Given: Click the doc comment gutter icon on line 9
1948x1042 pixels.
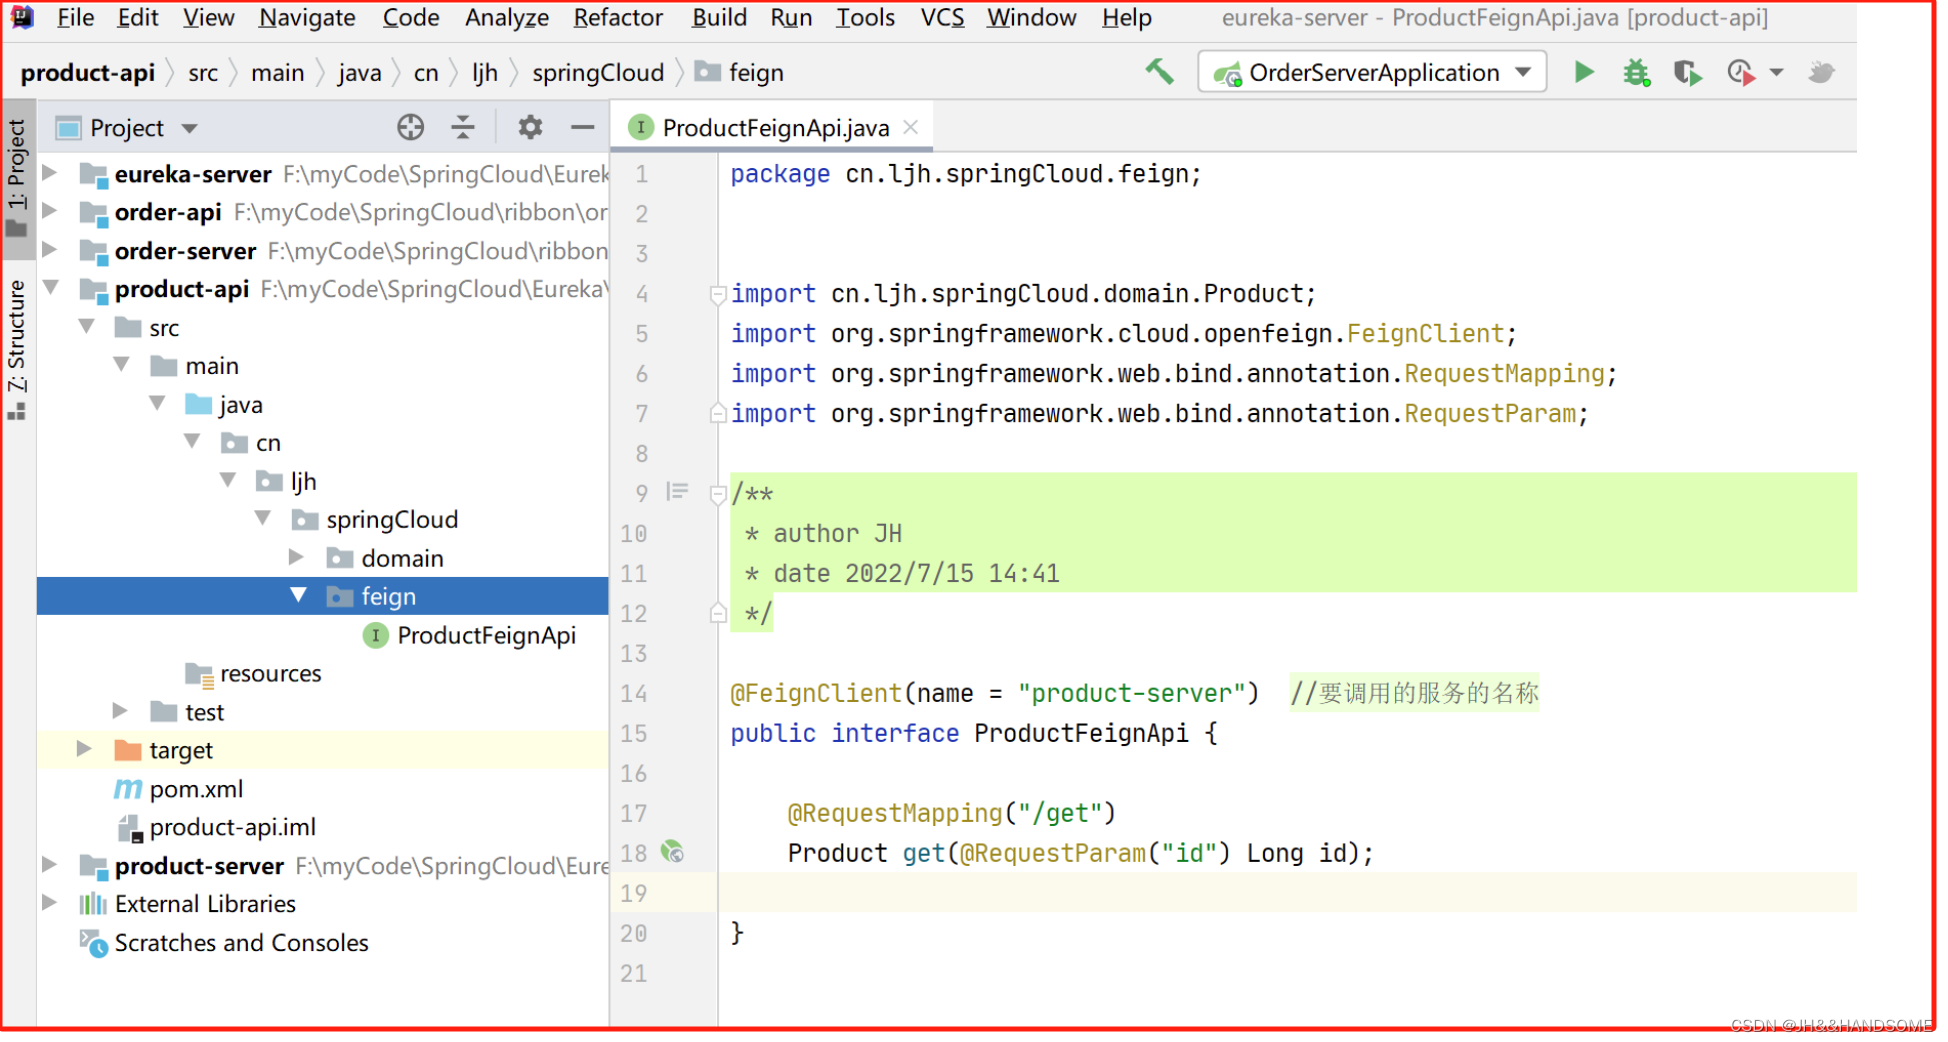Looking at the screenshot, I should 680,493.
